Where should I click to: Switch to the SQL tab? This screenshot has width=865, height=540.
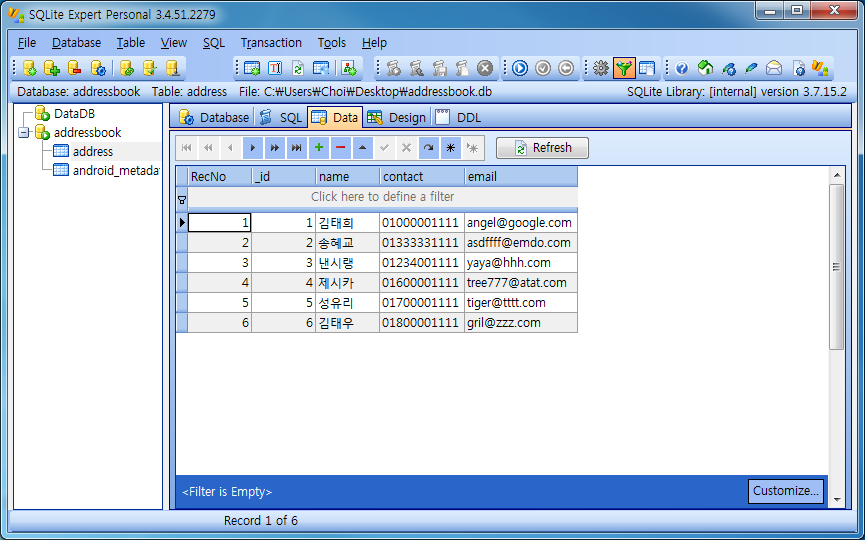pos(281,117)
